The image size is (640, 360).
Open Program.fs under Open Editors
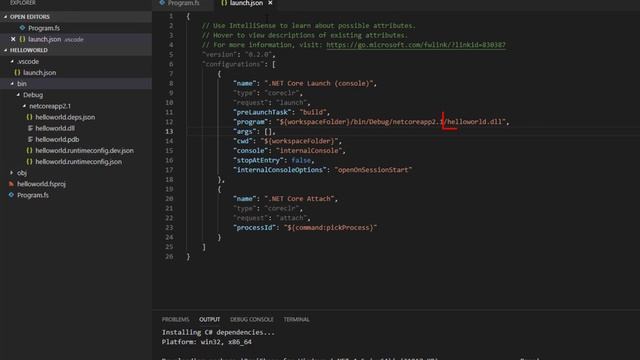(x=44, y=28)
